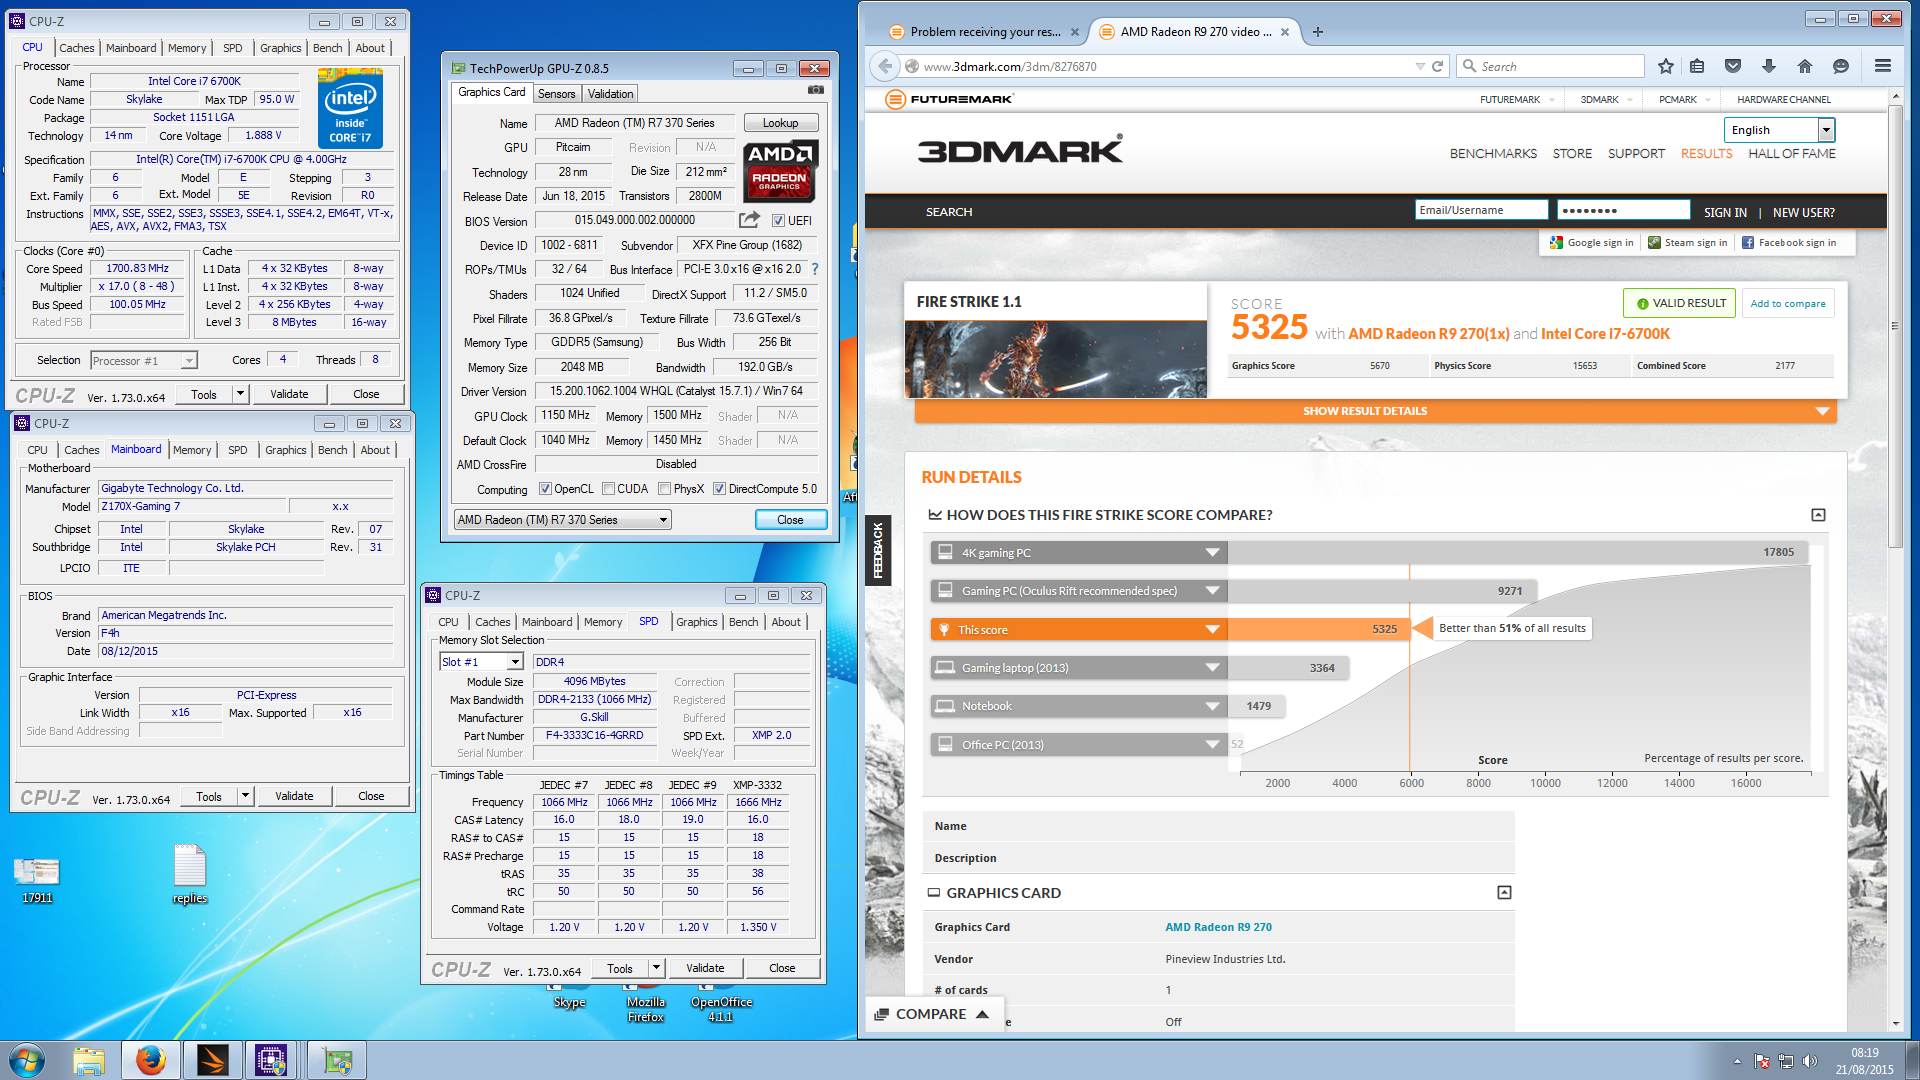
Task: Open the Processor #1 selection dropdown
Action: 144,360
